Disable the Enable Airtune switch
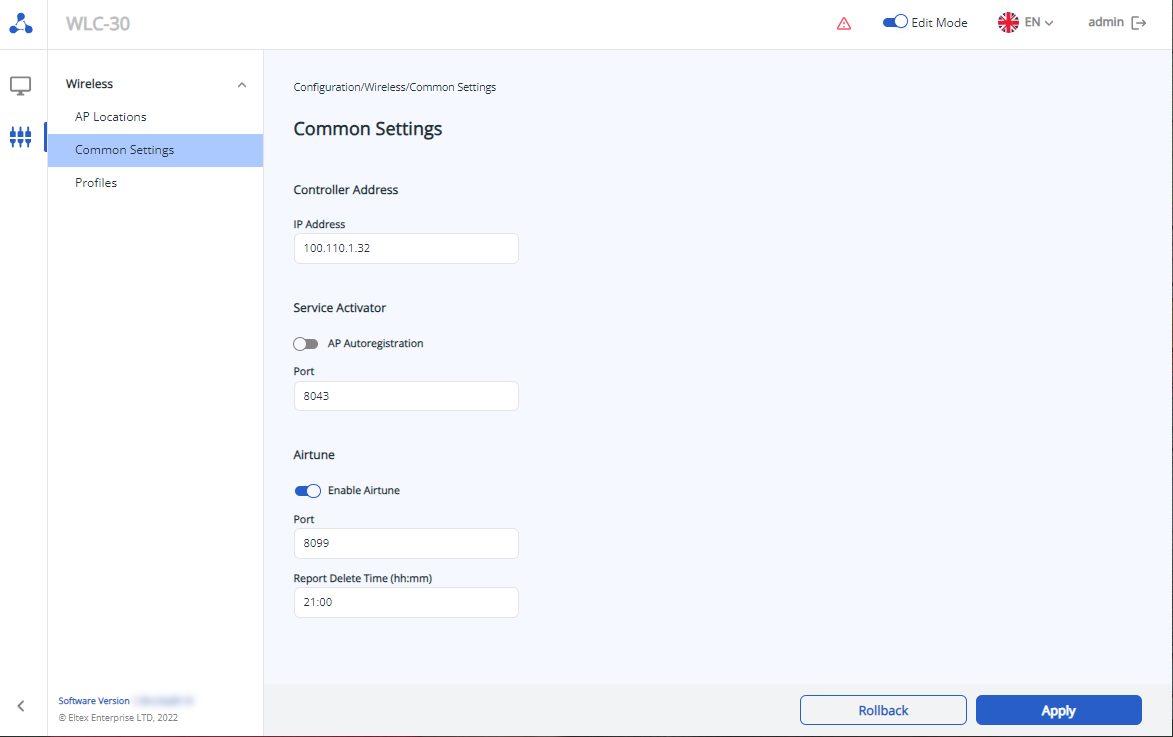This screenshot has height=737, width=1173. [x=307, y=491]
